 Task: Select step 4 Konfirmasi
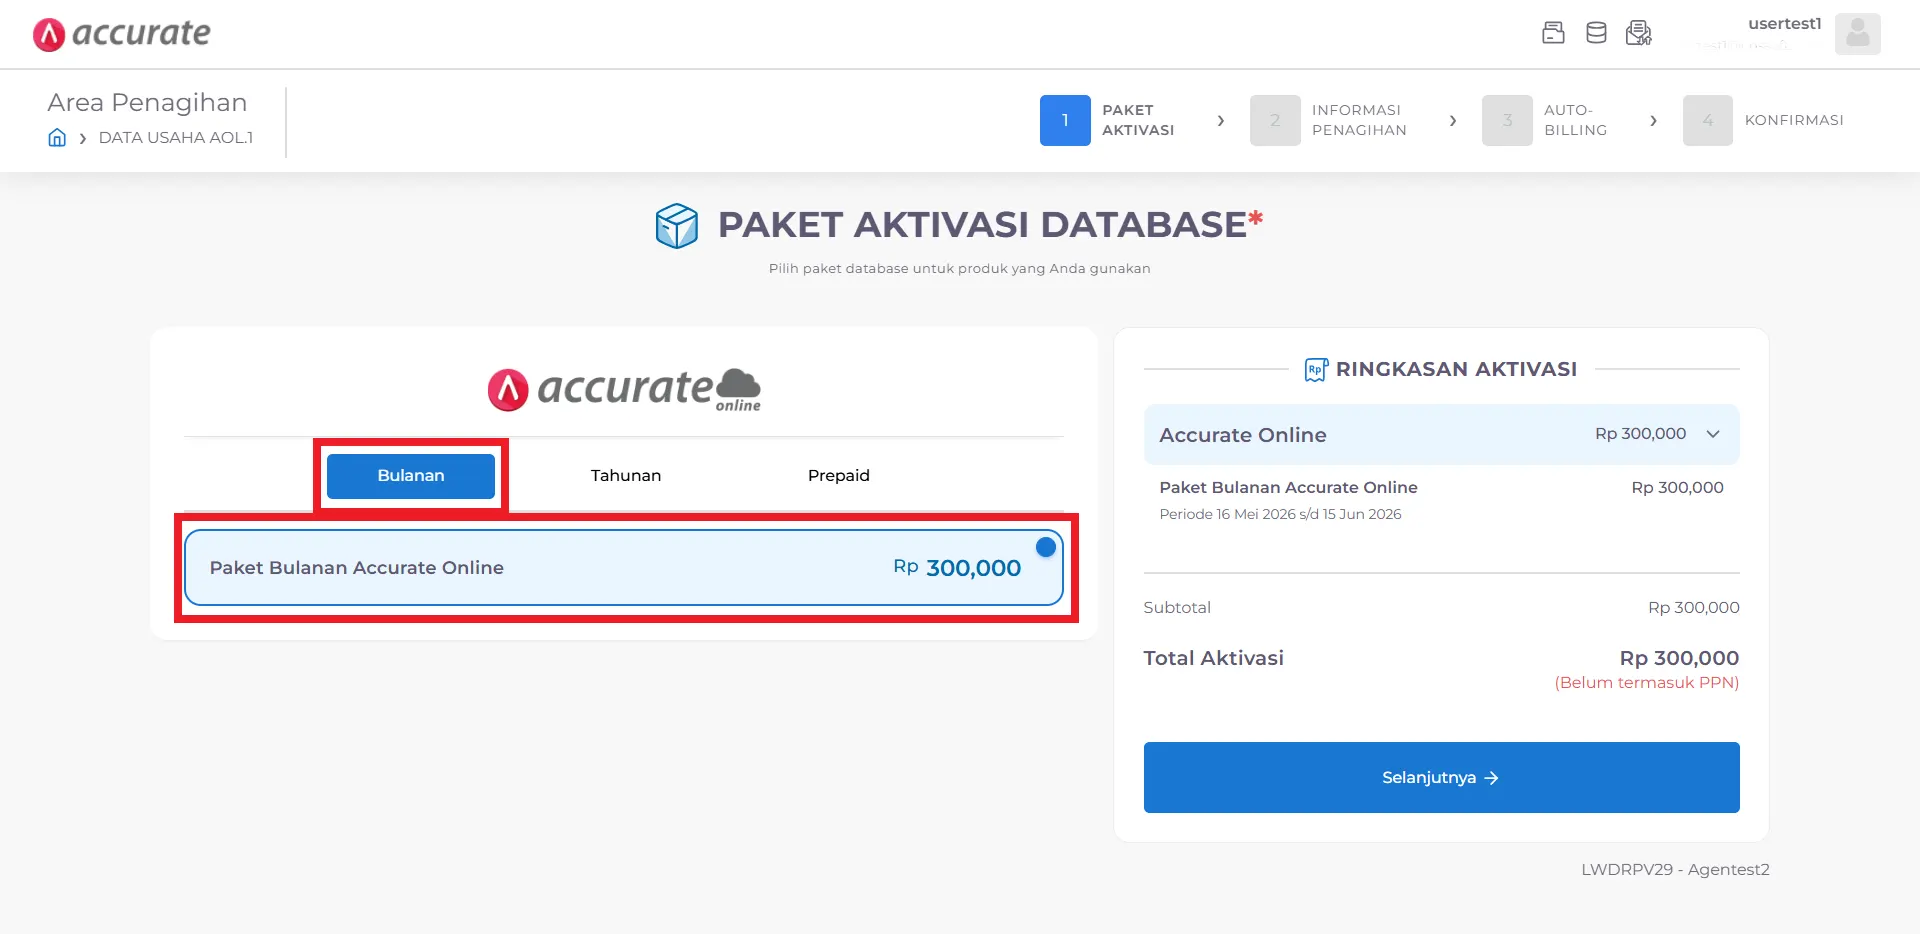[x=1763, y=120]
